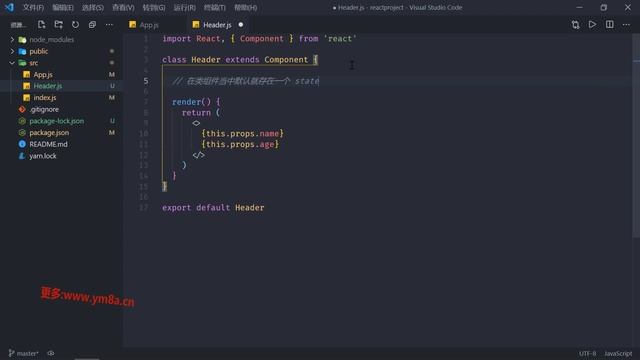Screen dimensions: 640x360
Task: Click '{this.props.name}' expression
Action: 242,133
